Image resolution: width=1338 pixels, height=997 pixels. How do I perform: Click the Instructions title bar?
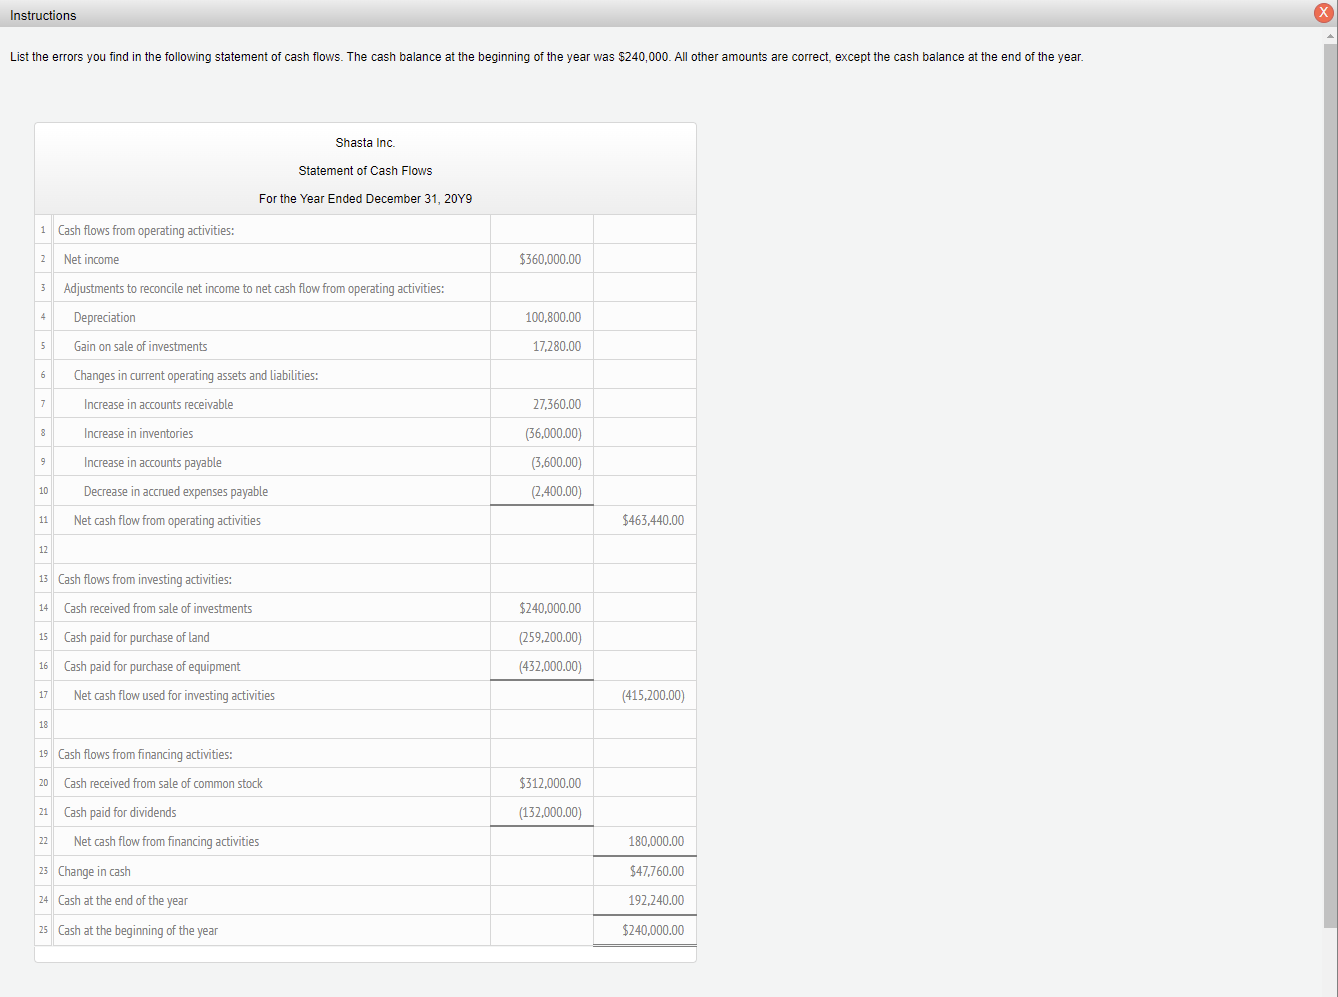pos(44,15)
